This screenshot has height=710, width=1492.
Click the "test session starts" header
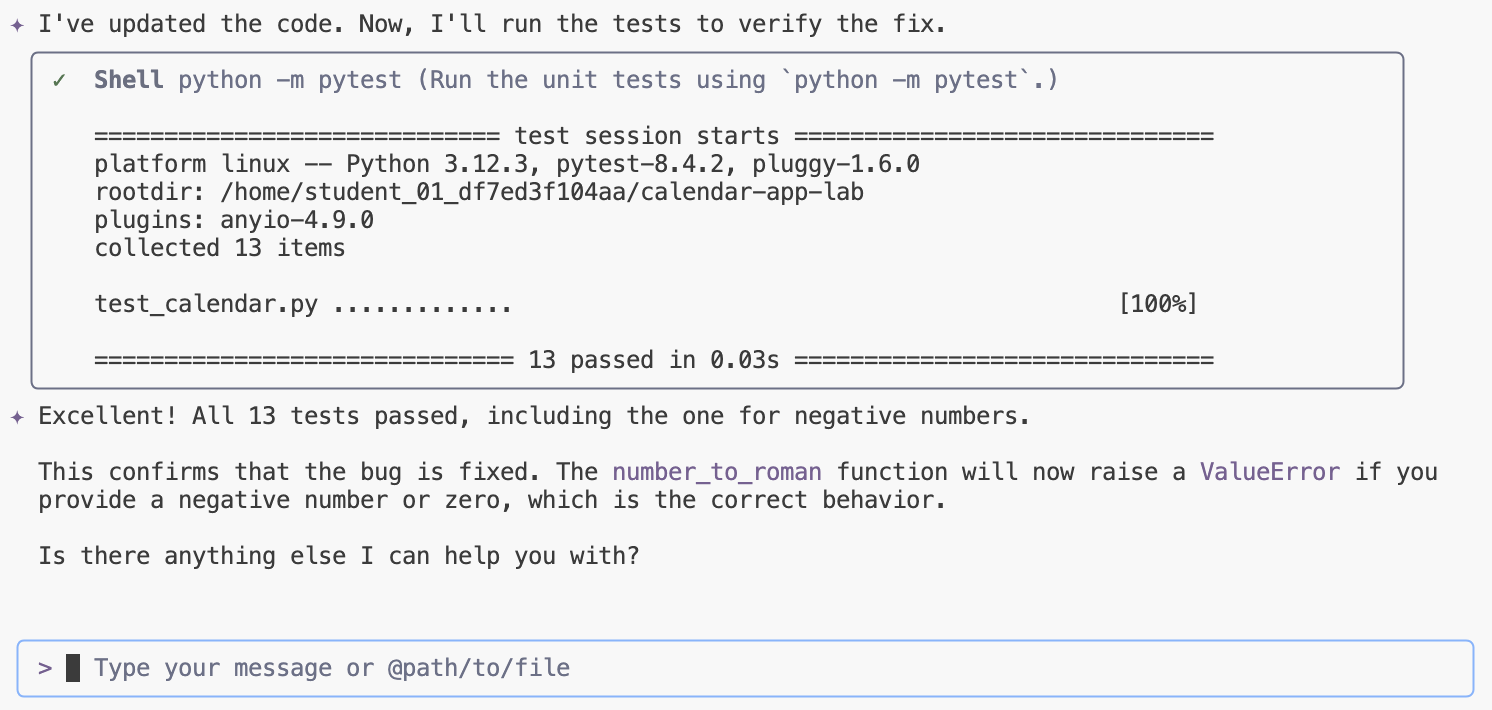(x=646, y=137)
